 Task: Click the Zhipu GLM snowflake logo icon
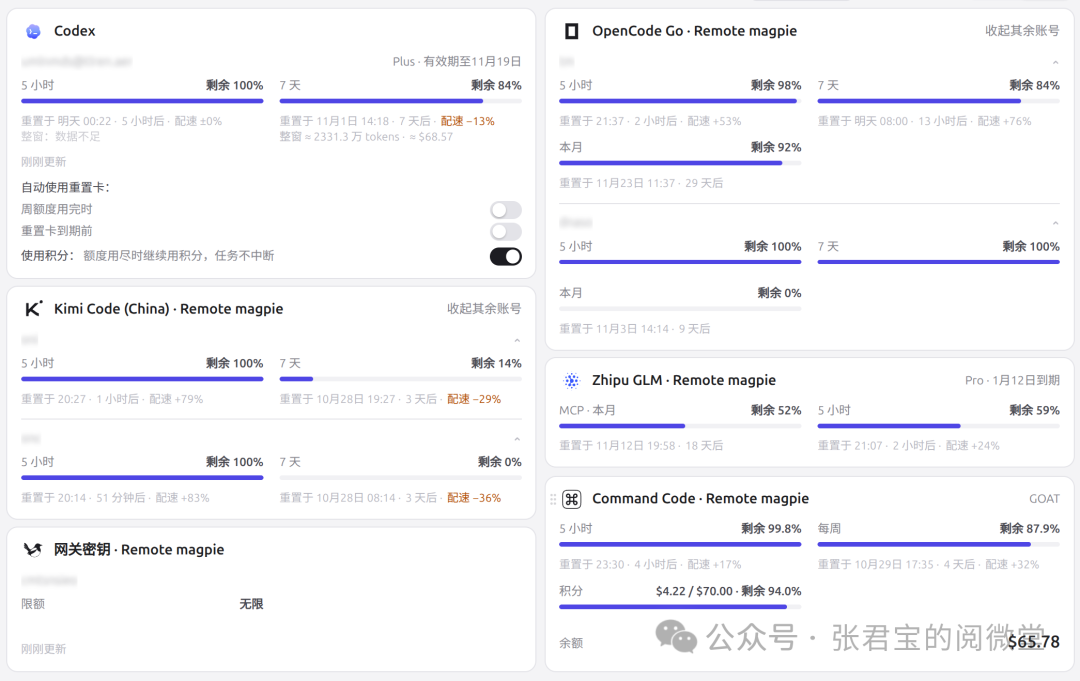coord(571,380)
